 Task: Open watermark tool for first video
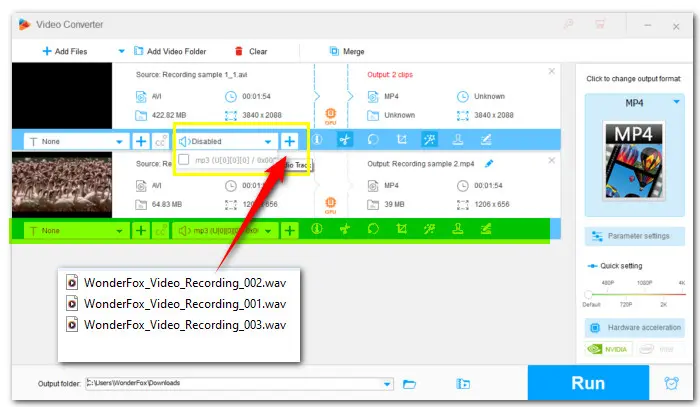tap(458, 140)
